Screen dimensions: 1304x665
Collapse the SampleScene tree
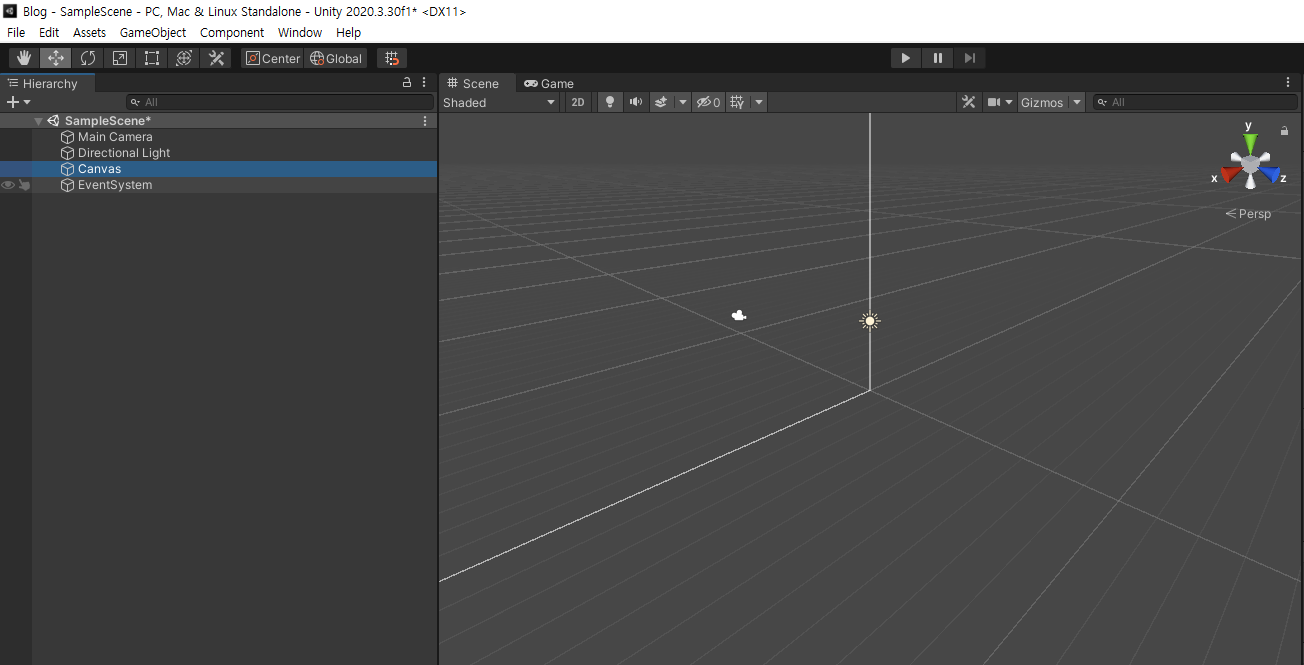38,121
